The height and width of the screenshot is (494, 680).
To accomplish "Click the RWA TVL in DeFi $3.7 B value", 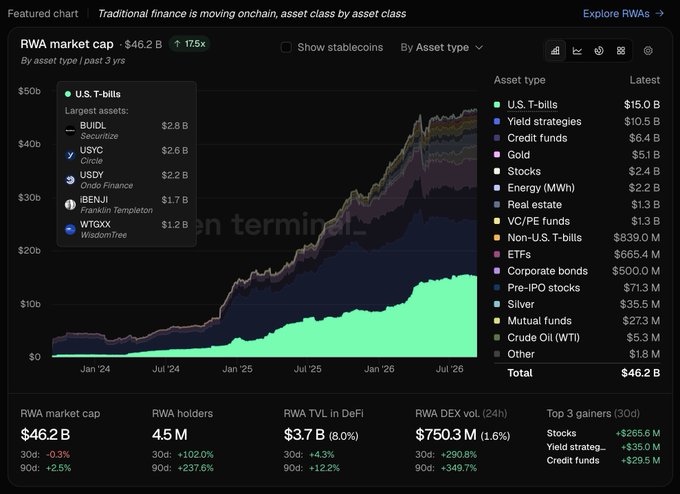I will point(304,435).
